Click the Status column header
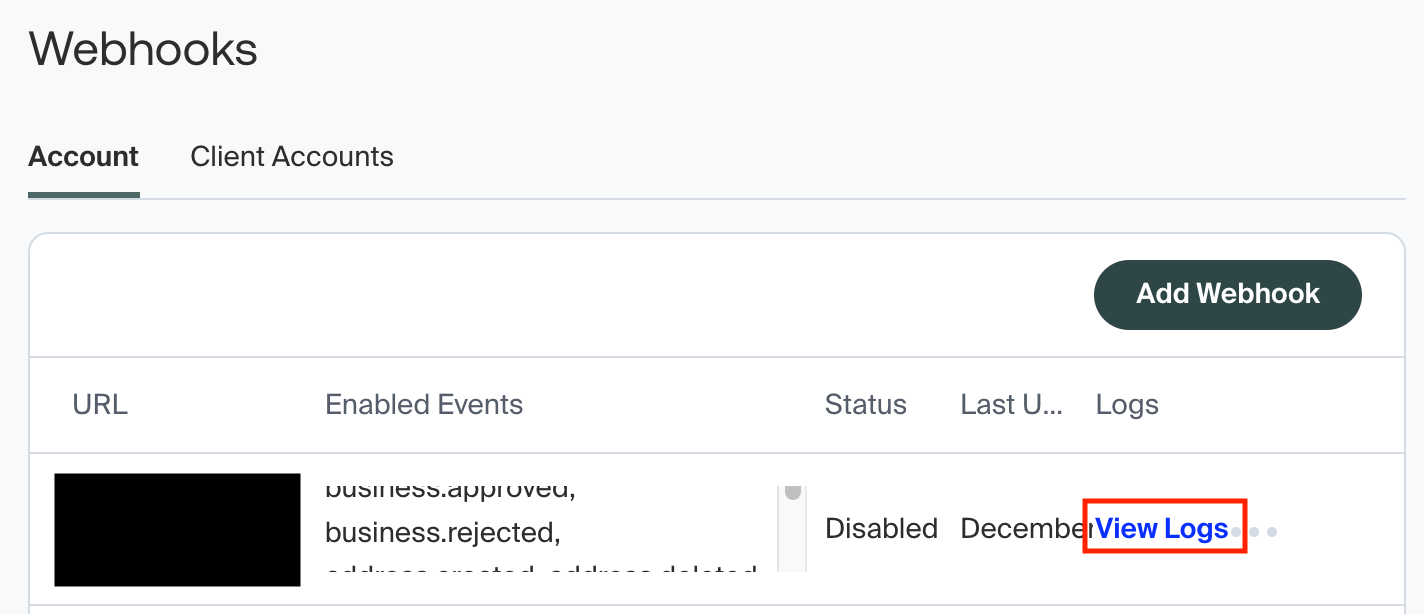This screenshot has height=614, width=1424. [865, 405]
